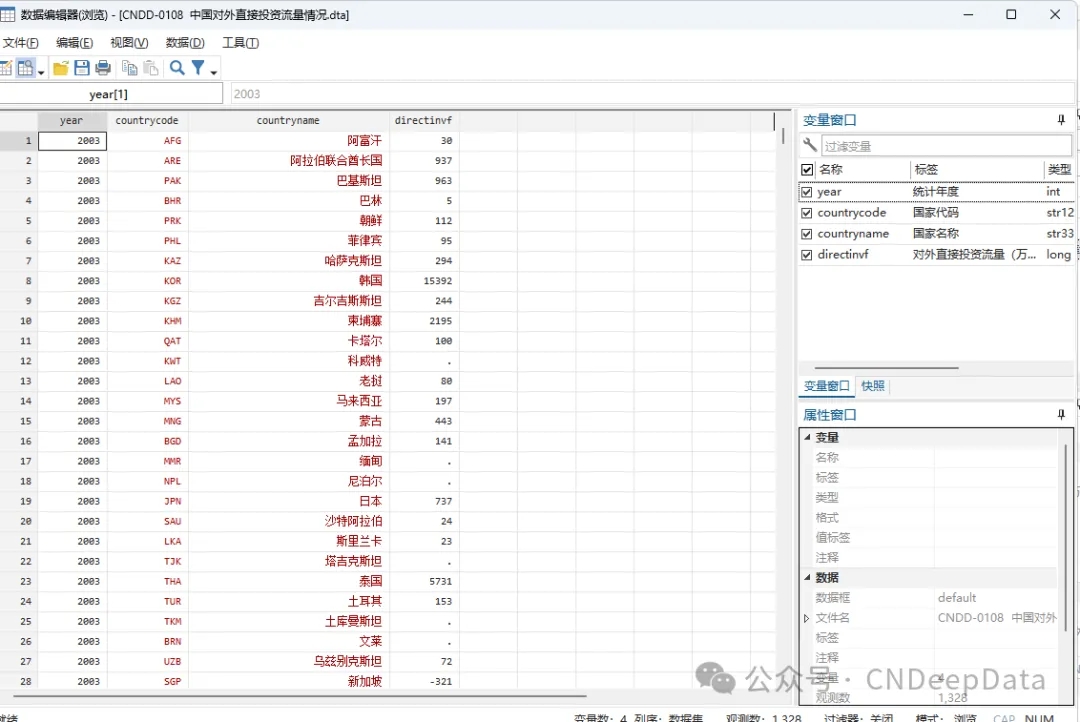
Task: Open find with the magnifier icon
Action: pyautogui.click(x=177, y=68)
